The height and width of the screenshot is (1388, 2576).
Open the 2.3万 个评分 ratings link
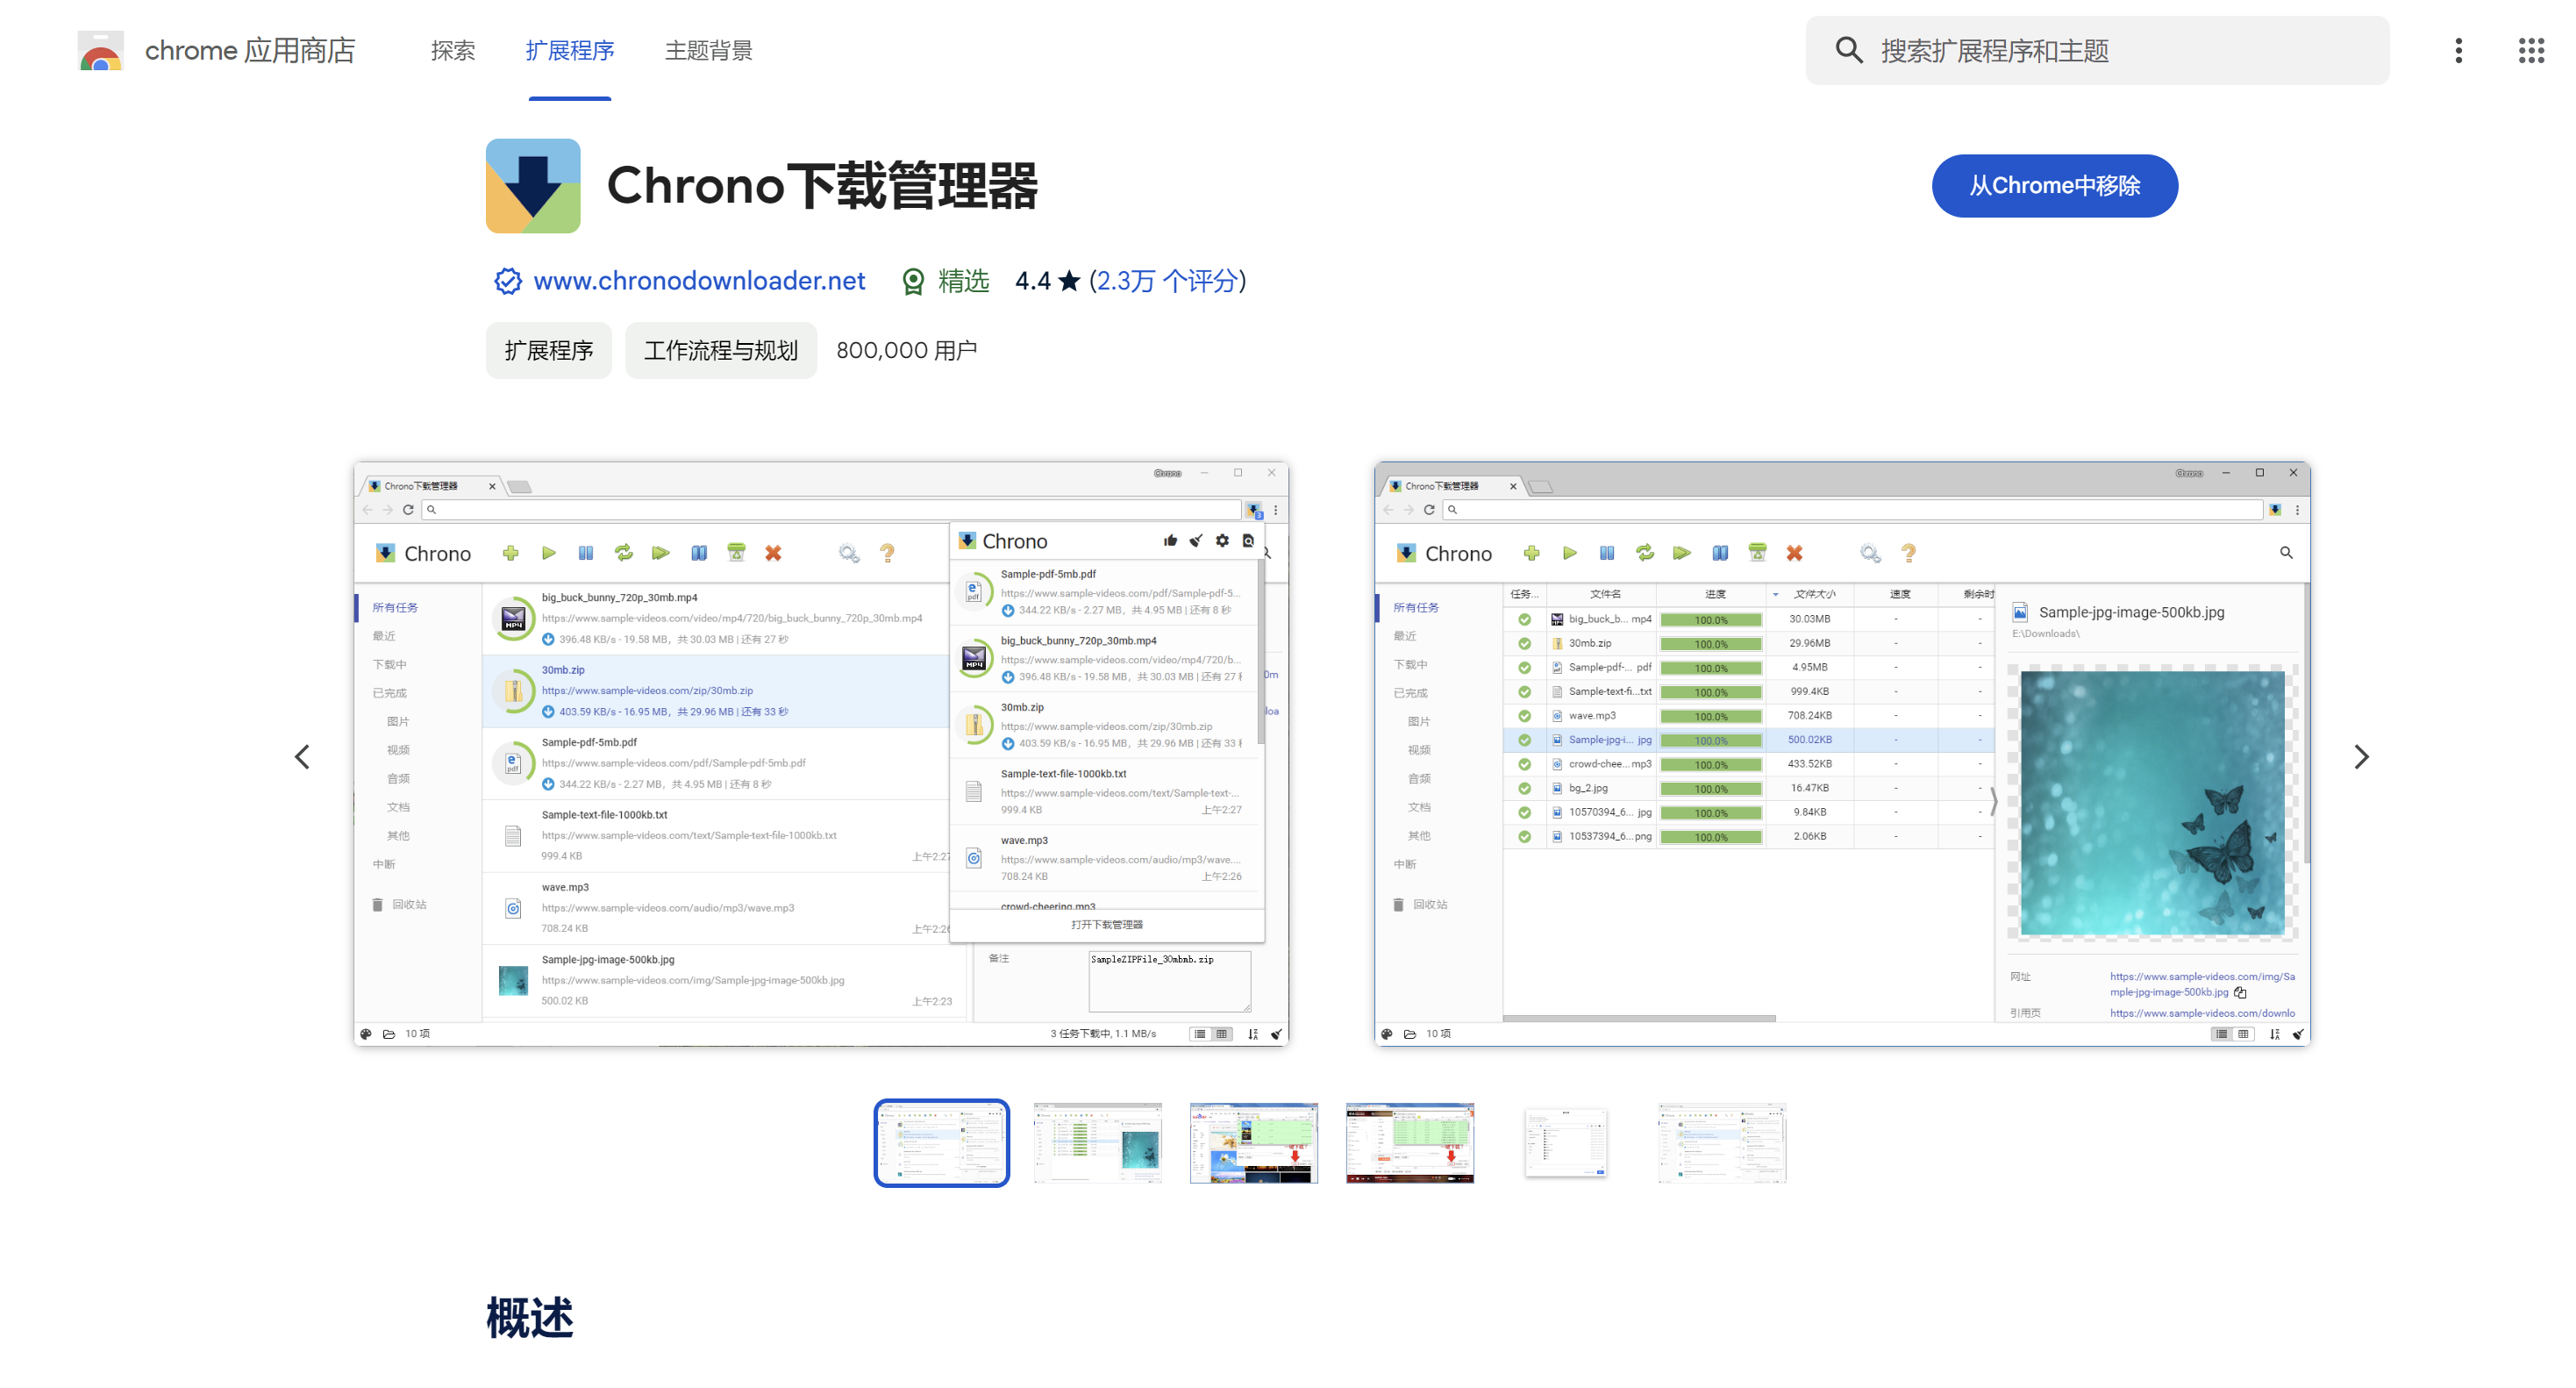[1166, 281]
